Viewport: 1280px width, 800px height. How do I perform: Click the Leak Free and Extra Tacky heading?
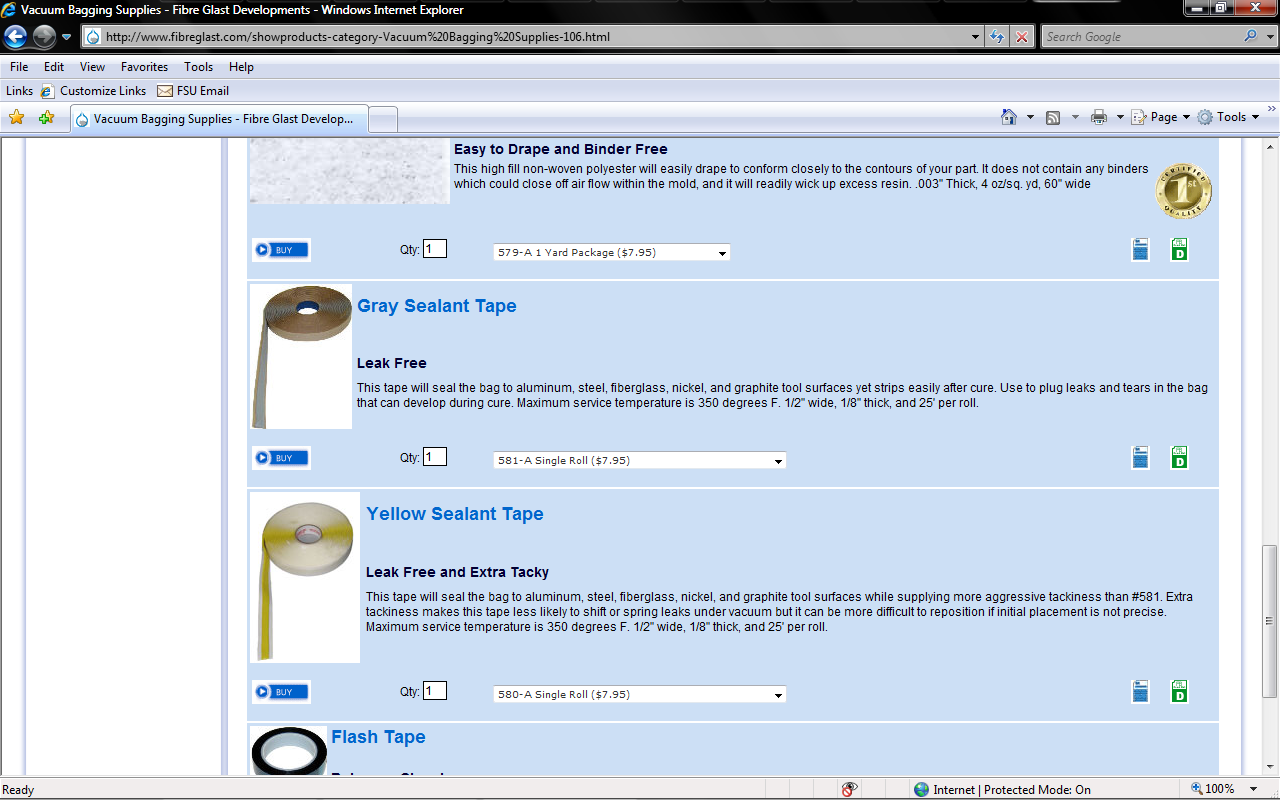(x=457, y=572)
